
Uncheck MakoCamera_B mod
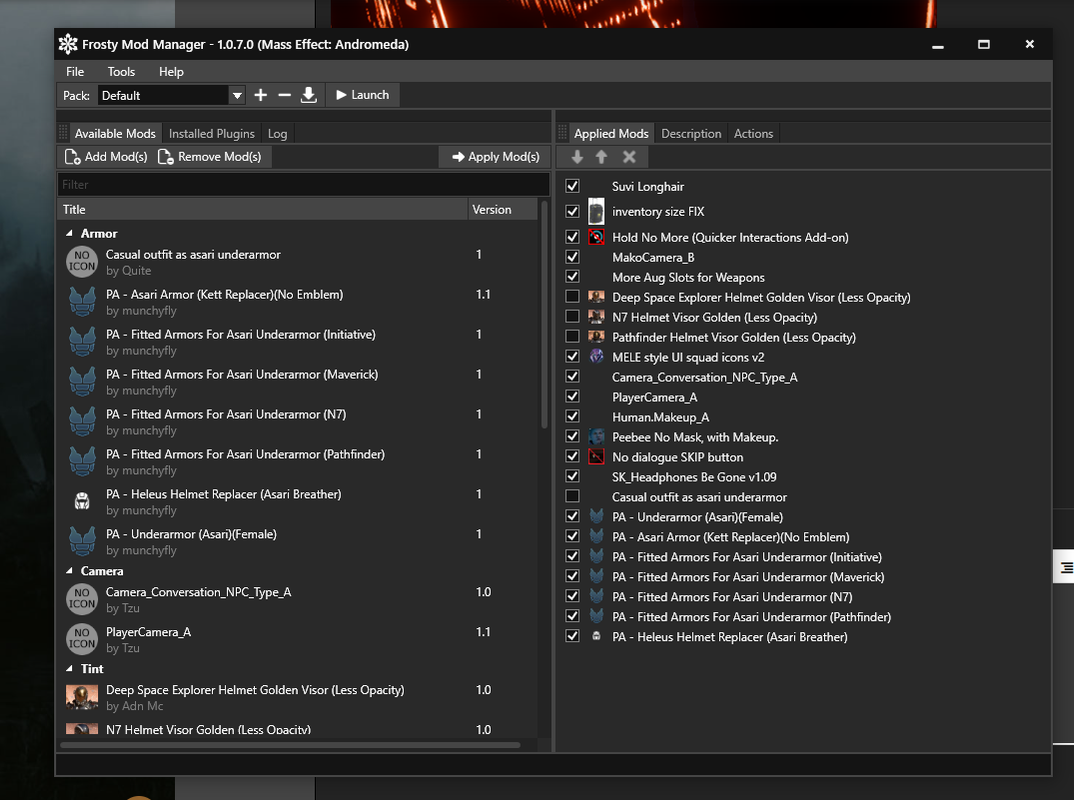pos(573,257)
